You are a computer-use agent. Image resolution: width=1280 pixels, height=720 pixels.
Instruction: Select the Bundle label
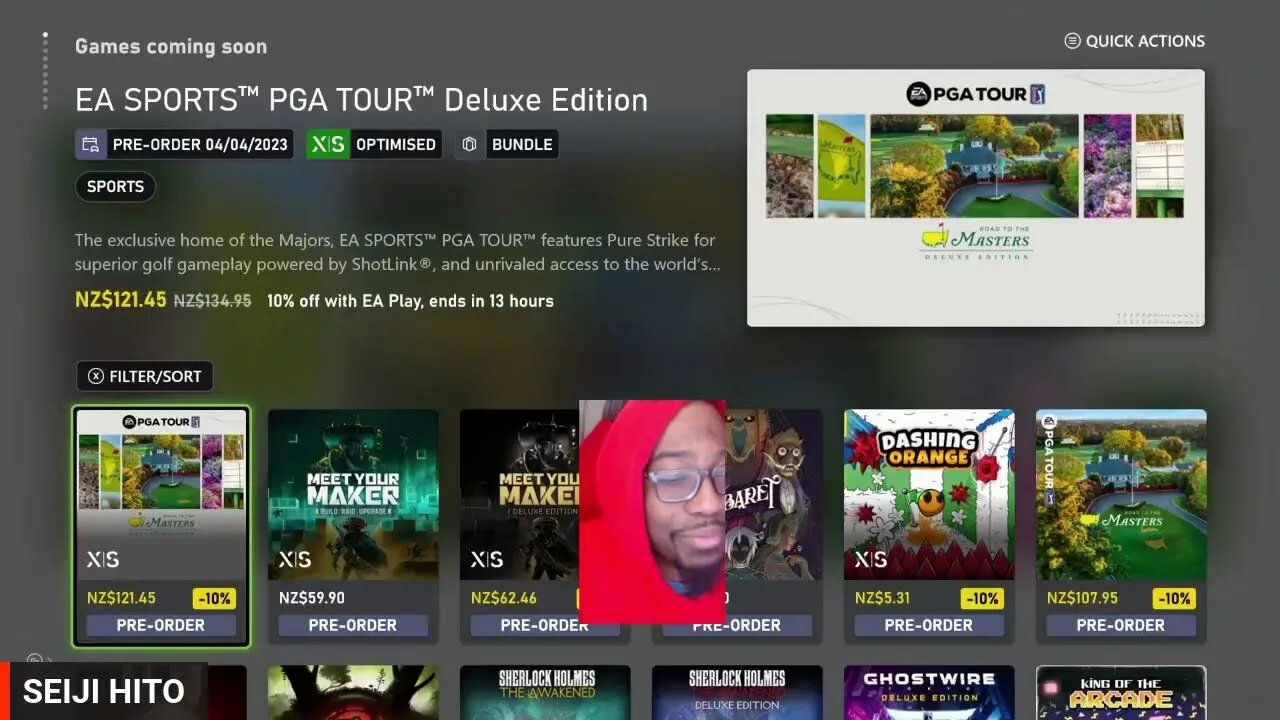tap(522, 144)
